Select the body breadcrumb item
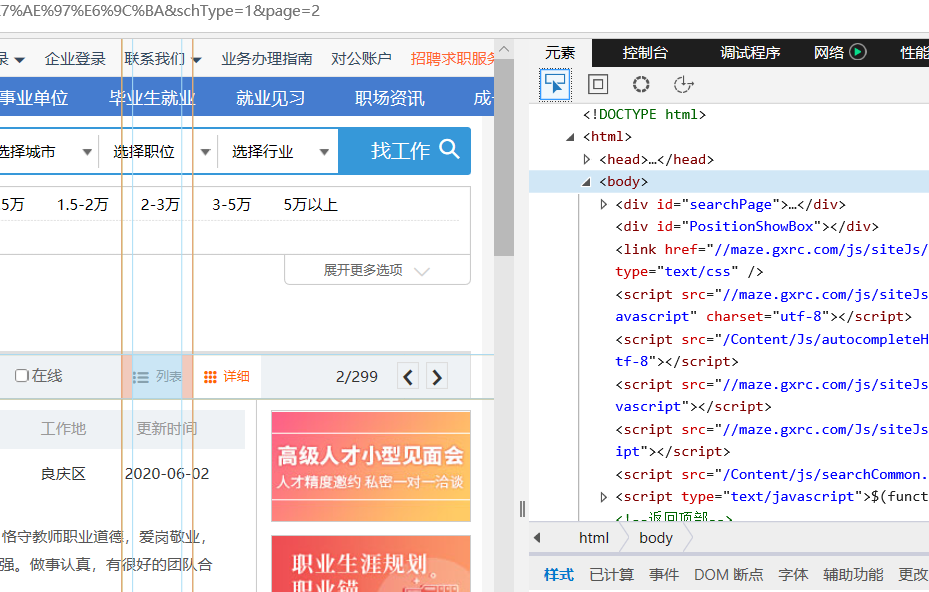Viewport: 929px width, 592px height. [x=656, y=538]
